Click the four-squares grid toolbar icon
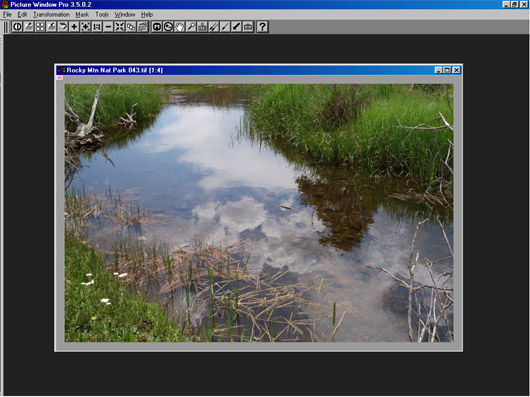530x397 pixels. coord(40,27)
